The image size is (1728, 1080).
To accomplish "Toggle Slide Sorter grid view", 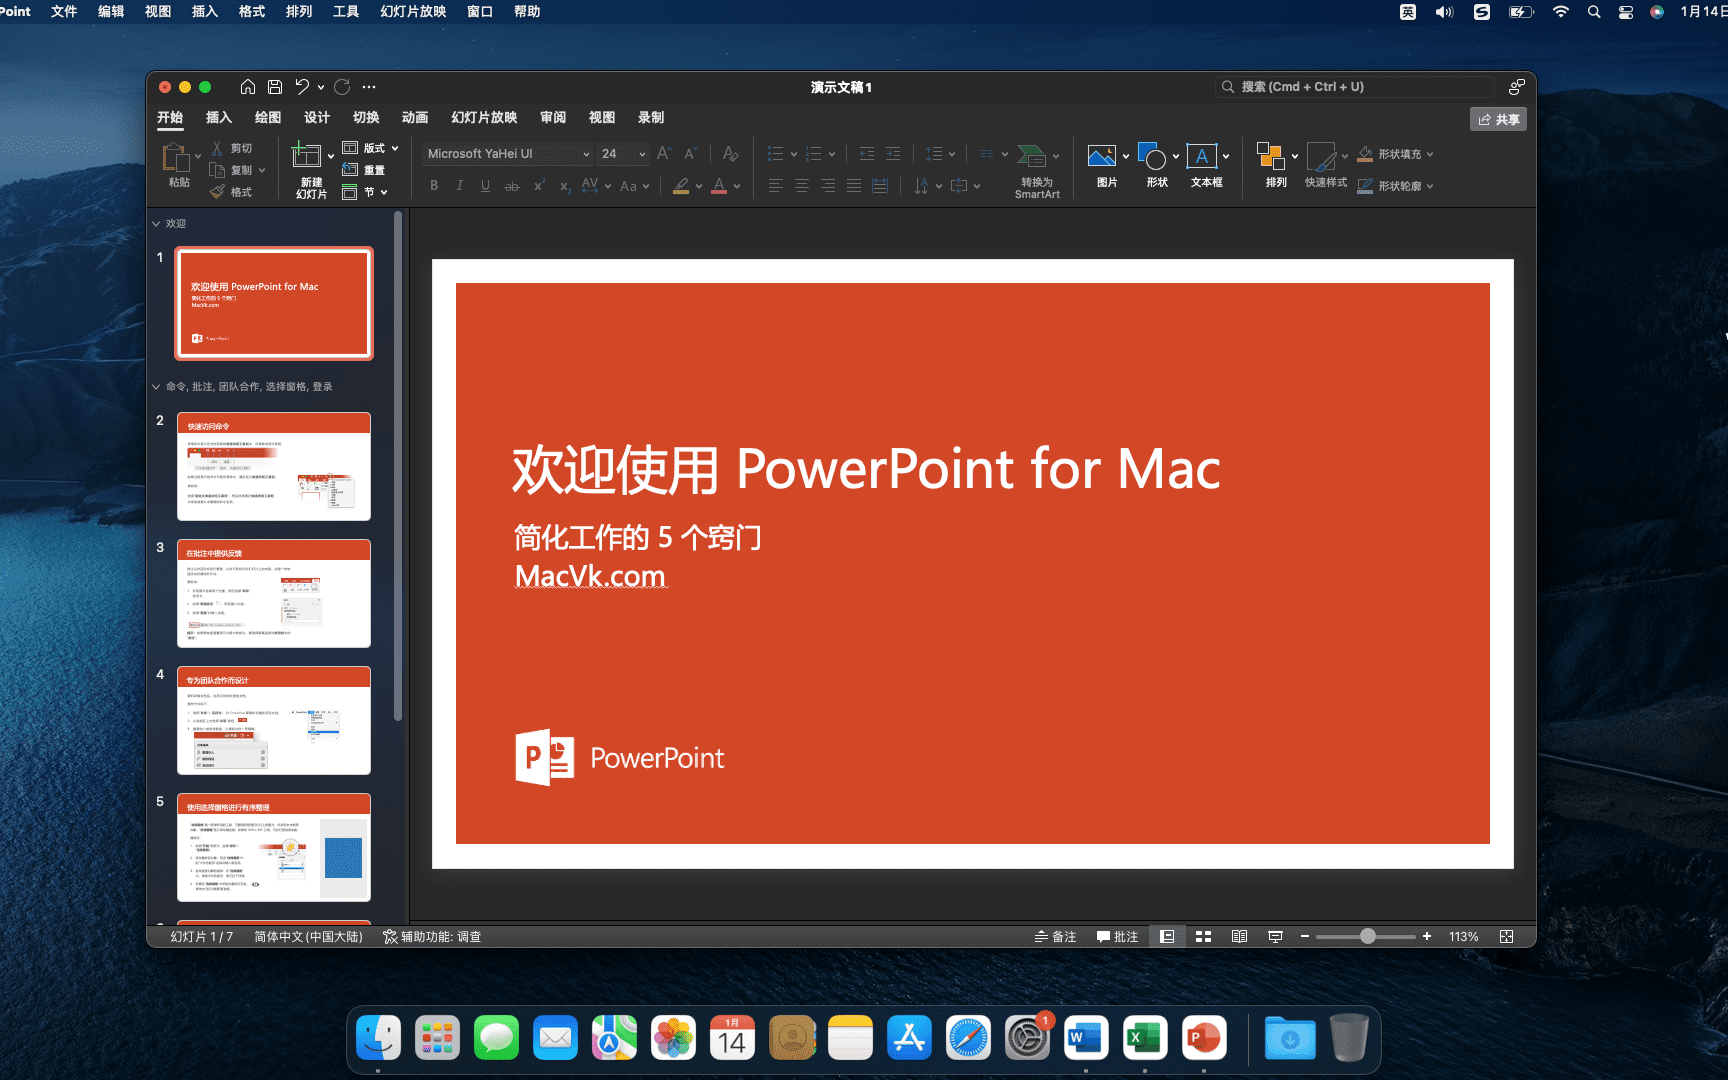I will [1203, 937].
